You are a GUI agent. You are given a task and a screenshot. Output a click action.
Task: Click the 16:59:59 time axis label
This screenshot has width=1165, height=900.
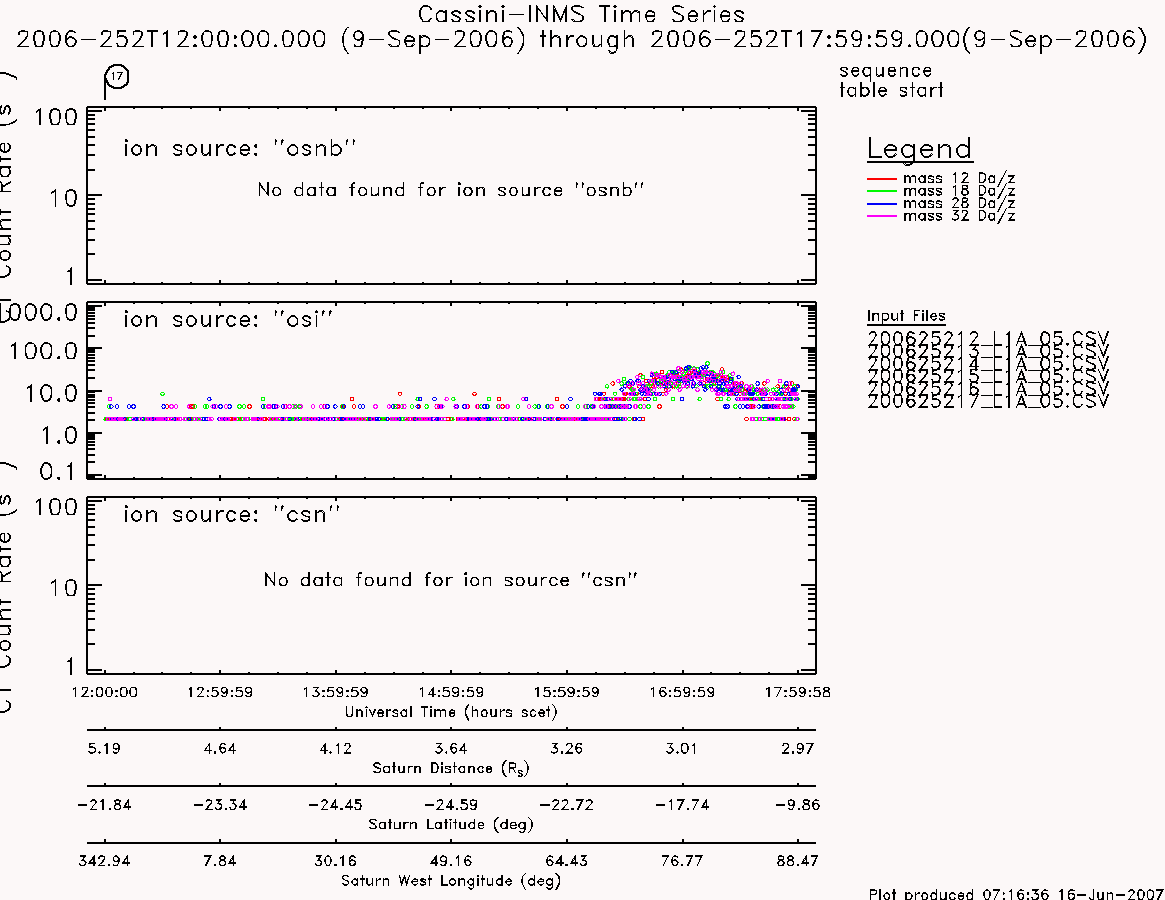[x=682, y=692]
